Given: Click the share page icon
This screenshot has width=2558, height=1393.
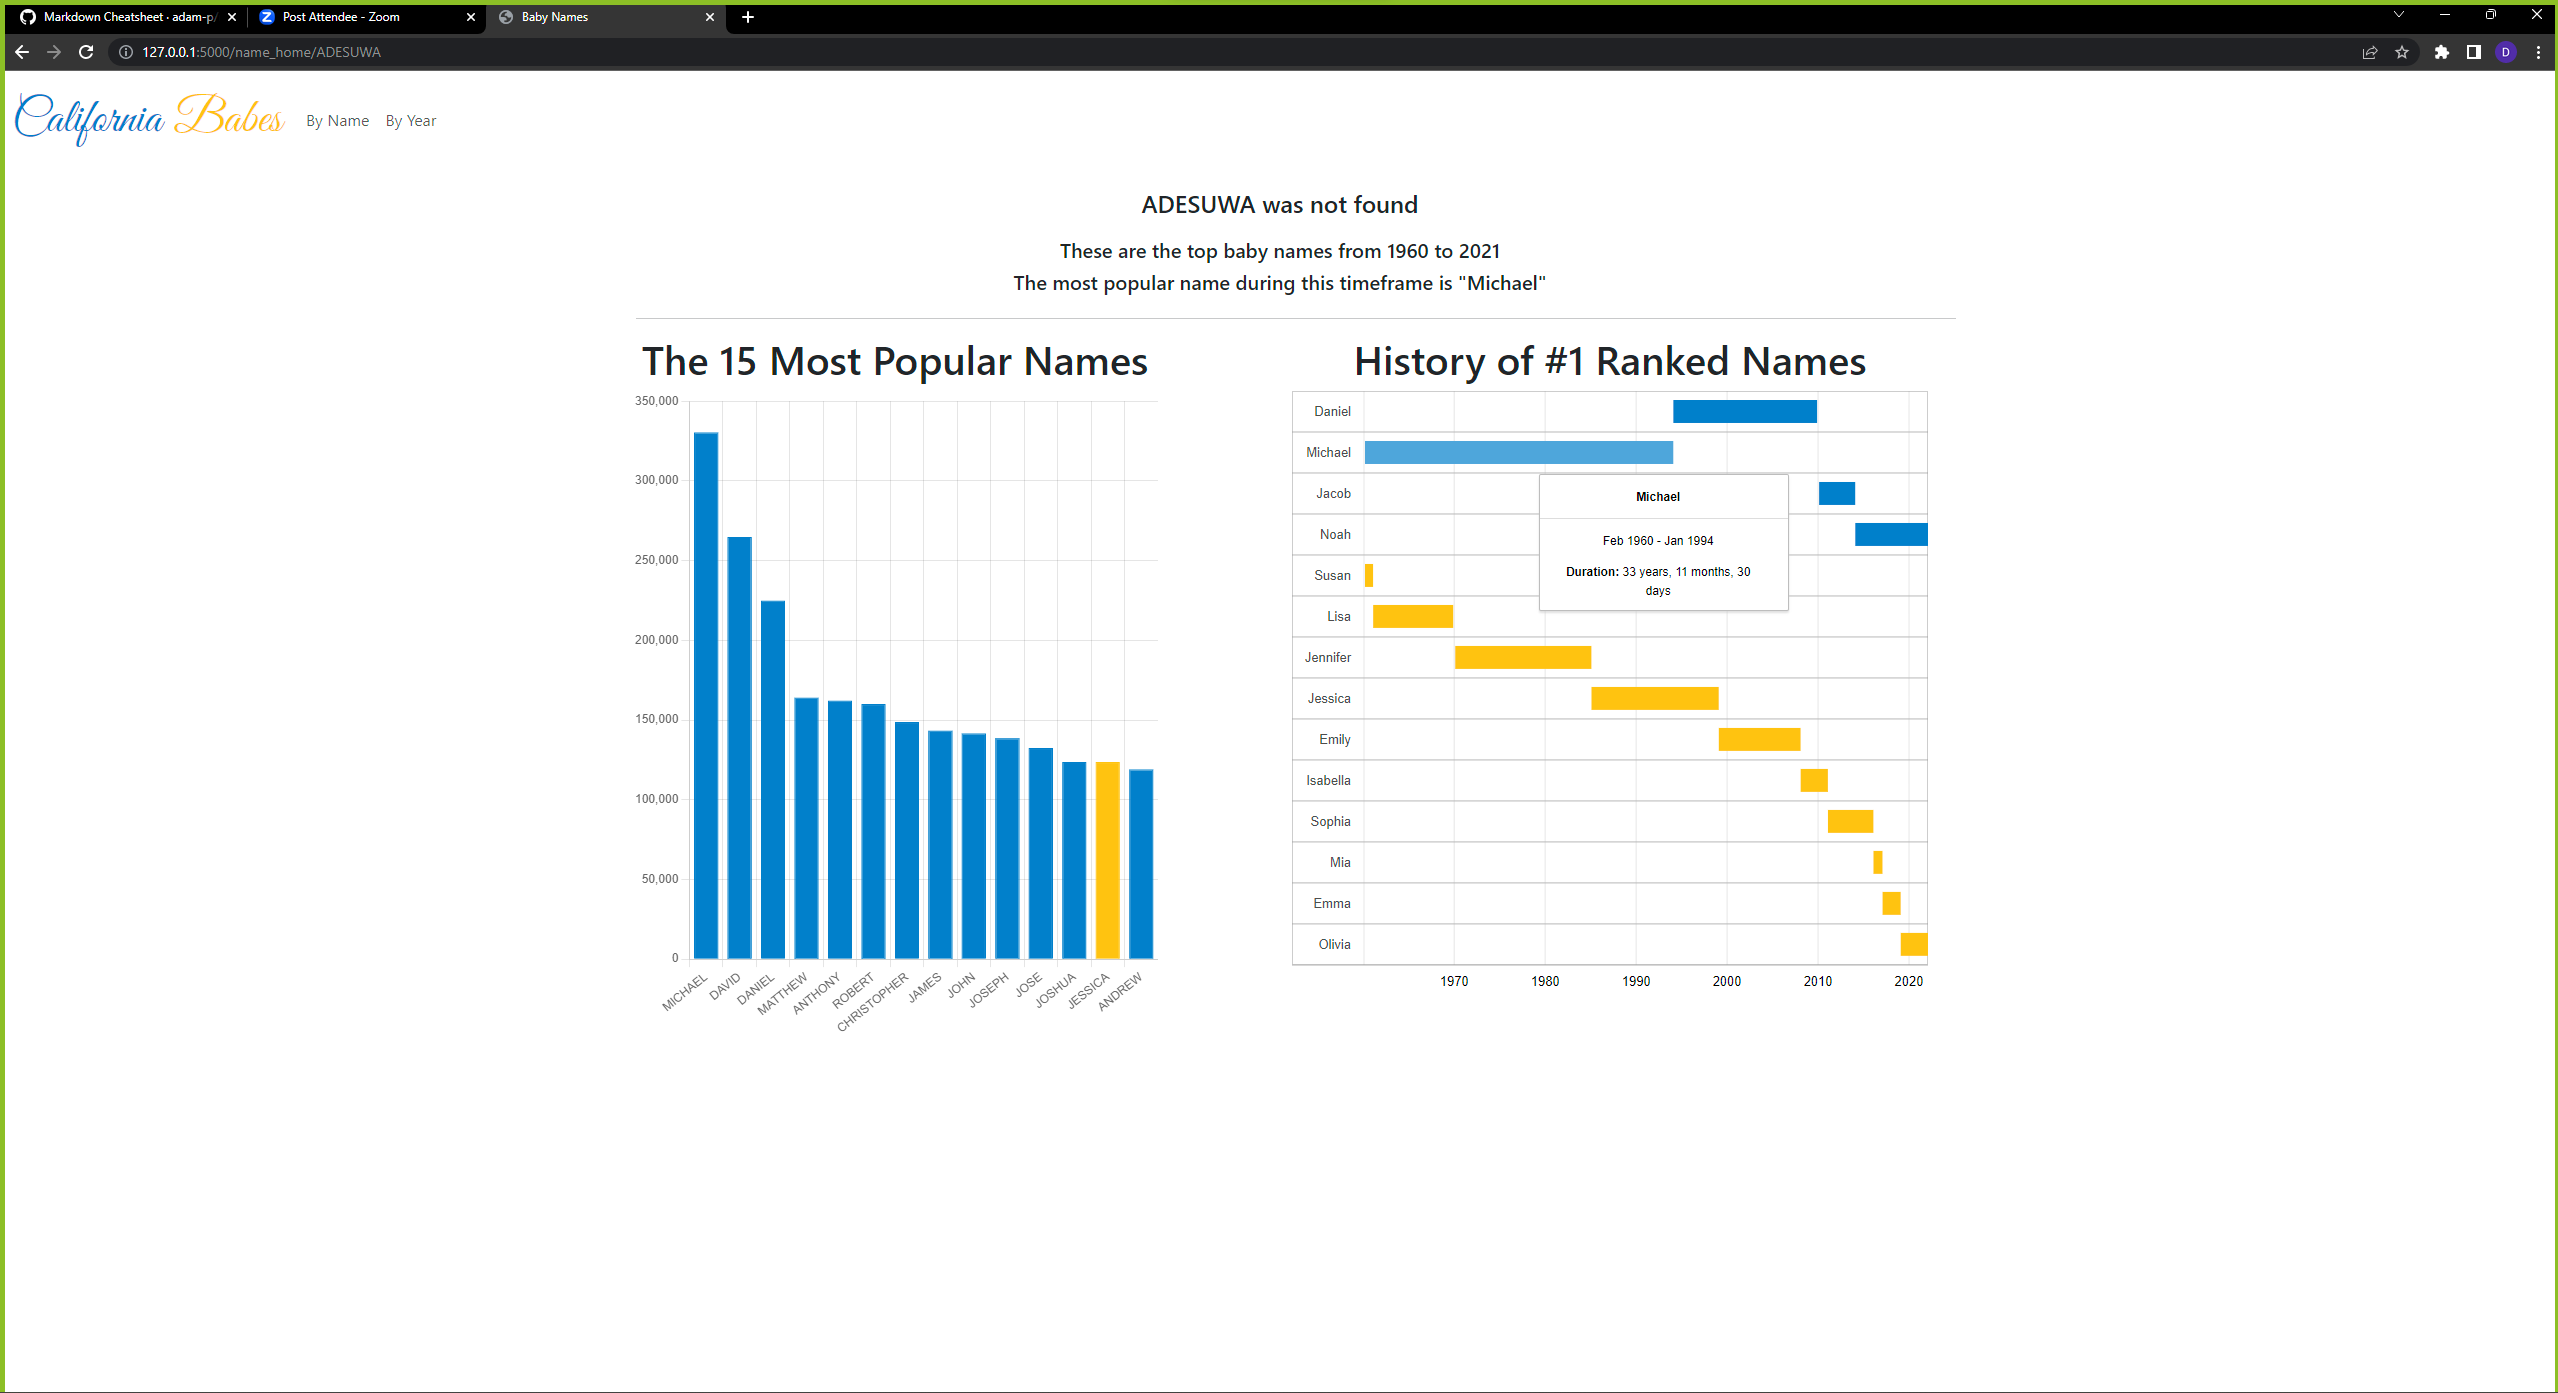Looking at the screenshot, I should pyautogui.click(x=2369, y=52).
